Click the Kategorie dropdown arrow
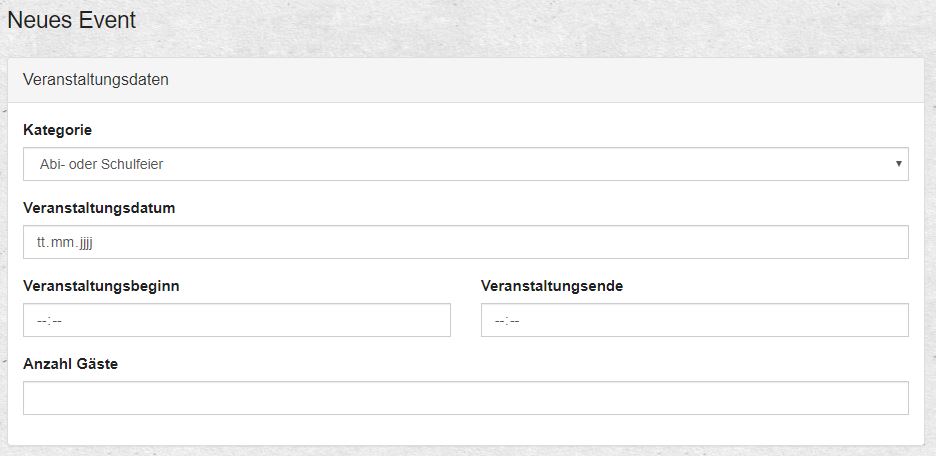This screenshot has width=936, height=456. (899, 164)
